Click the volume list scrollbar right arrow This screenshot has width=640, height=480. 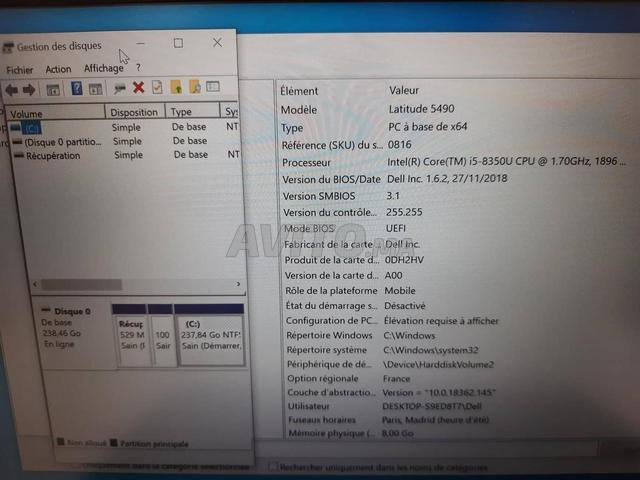pyautogui.click(x=238, y=284)
